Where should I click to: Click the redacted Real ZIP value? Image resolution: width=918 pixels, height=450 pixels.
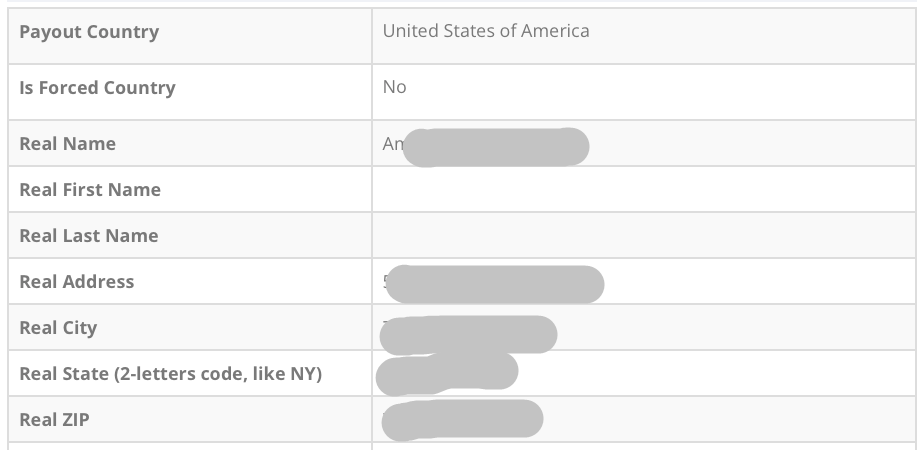click(x=463, y=419)
